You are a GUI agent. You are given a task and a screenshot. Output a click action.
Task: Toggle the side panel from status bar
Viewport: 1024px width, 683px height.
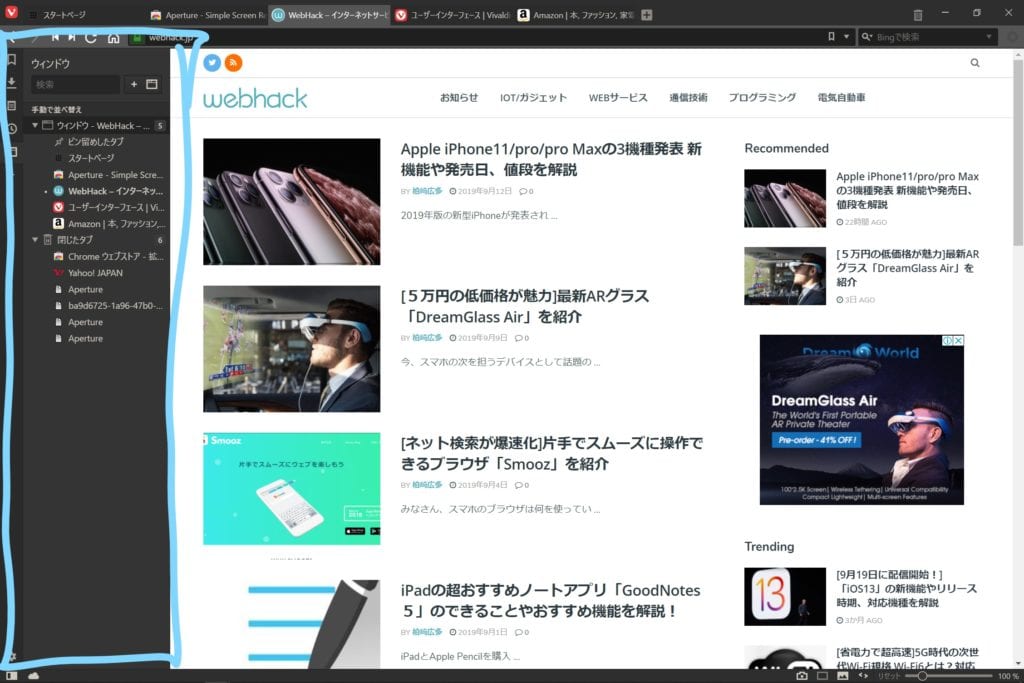(11, 676)
